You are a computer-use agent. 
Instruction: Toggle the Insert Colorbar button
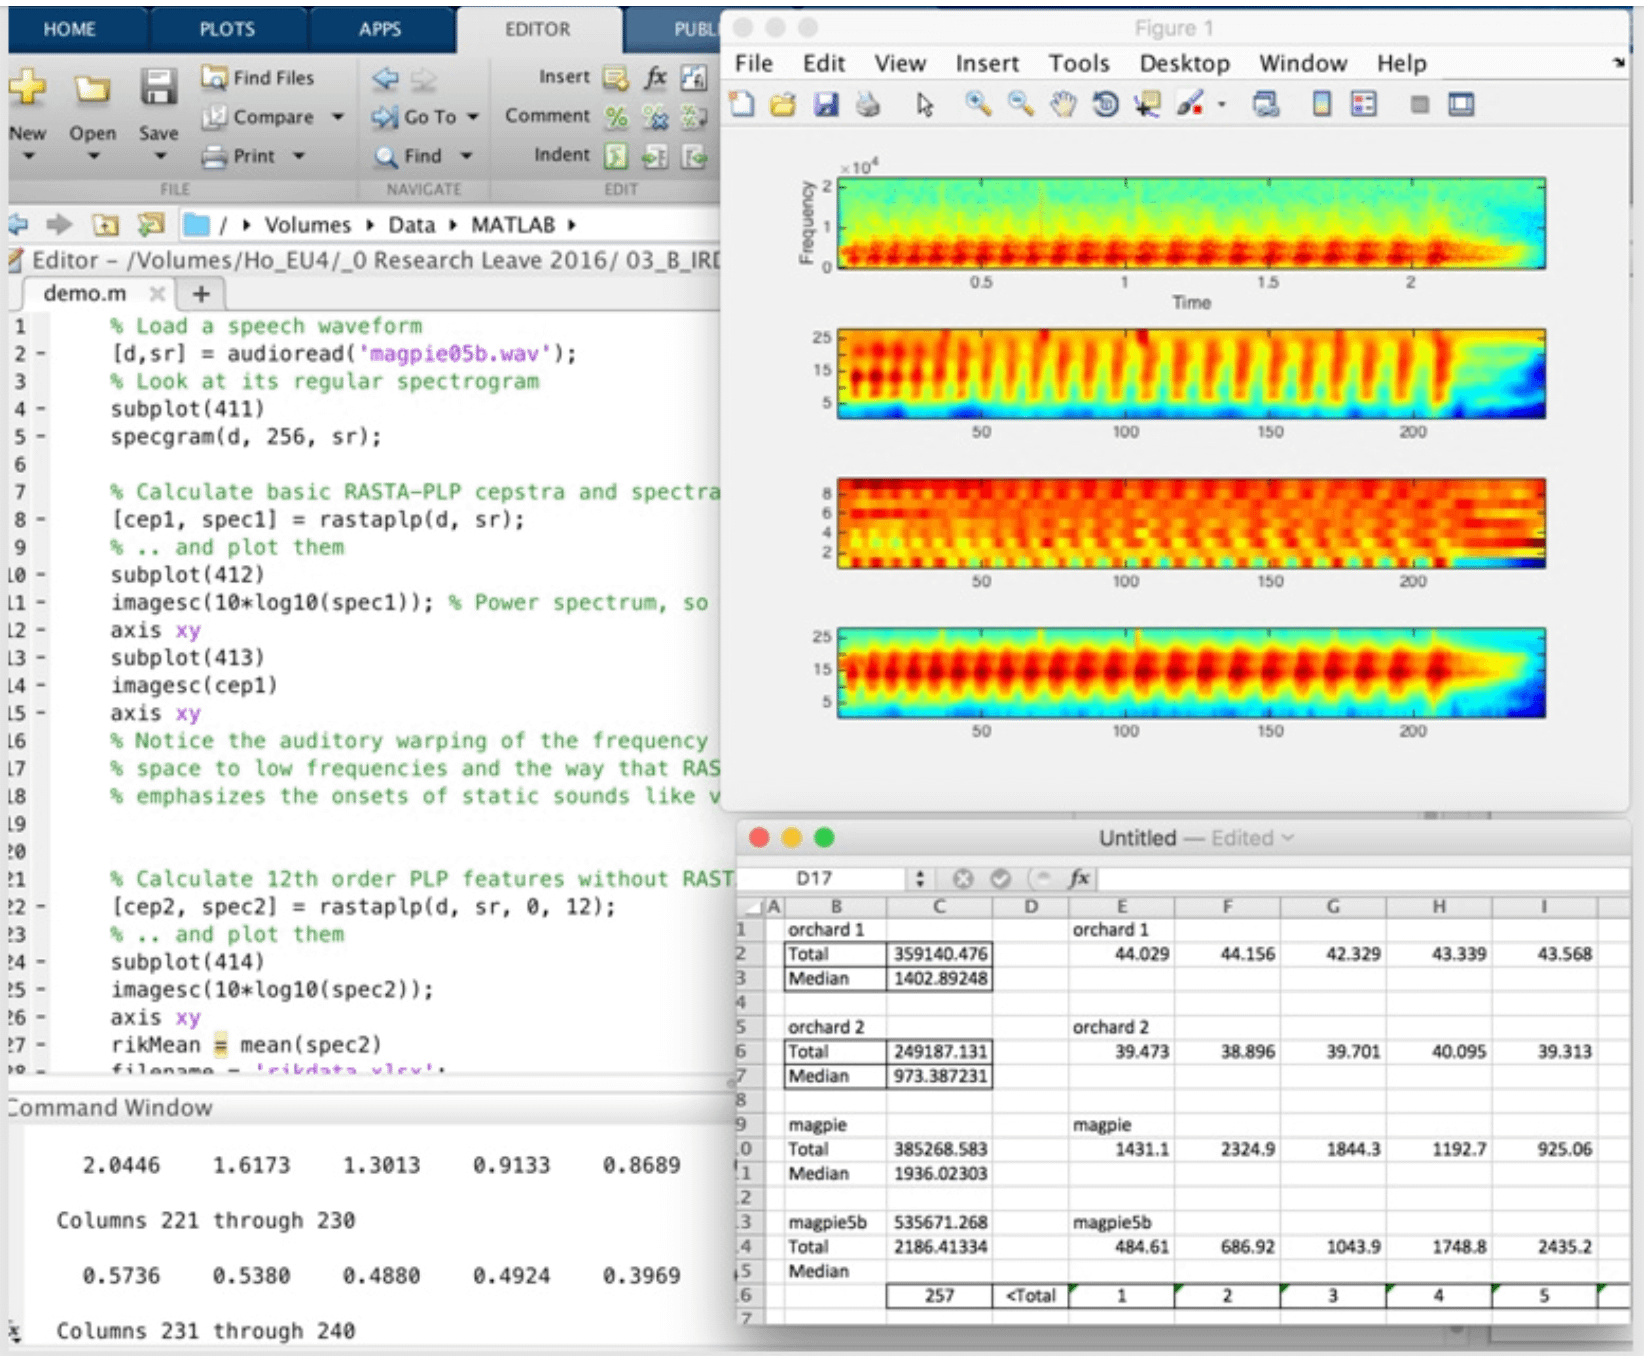point(1321,104)
